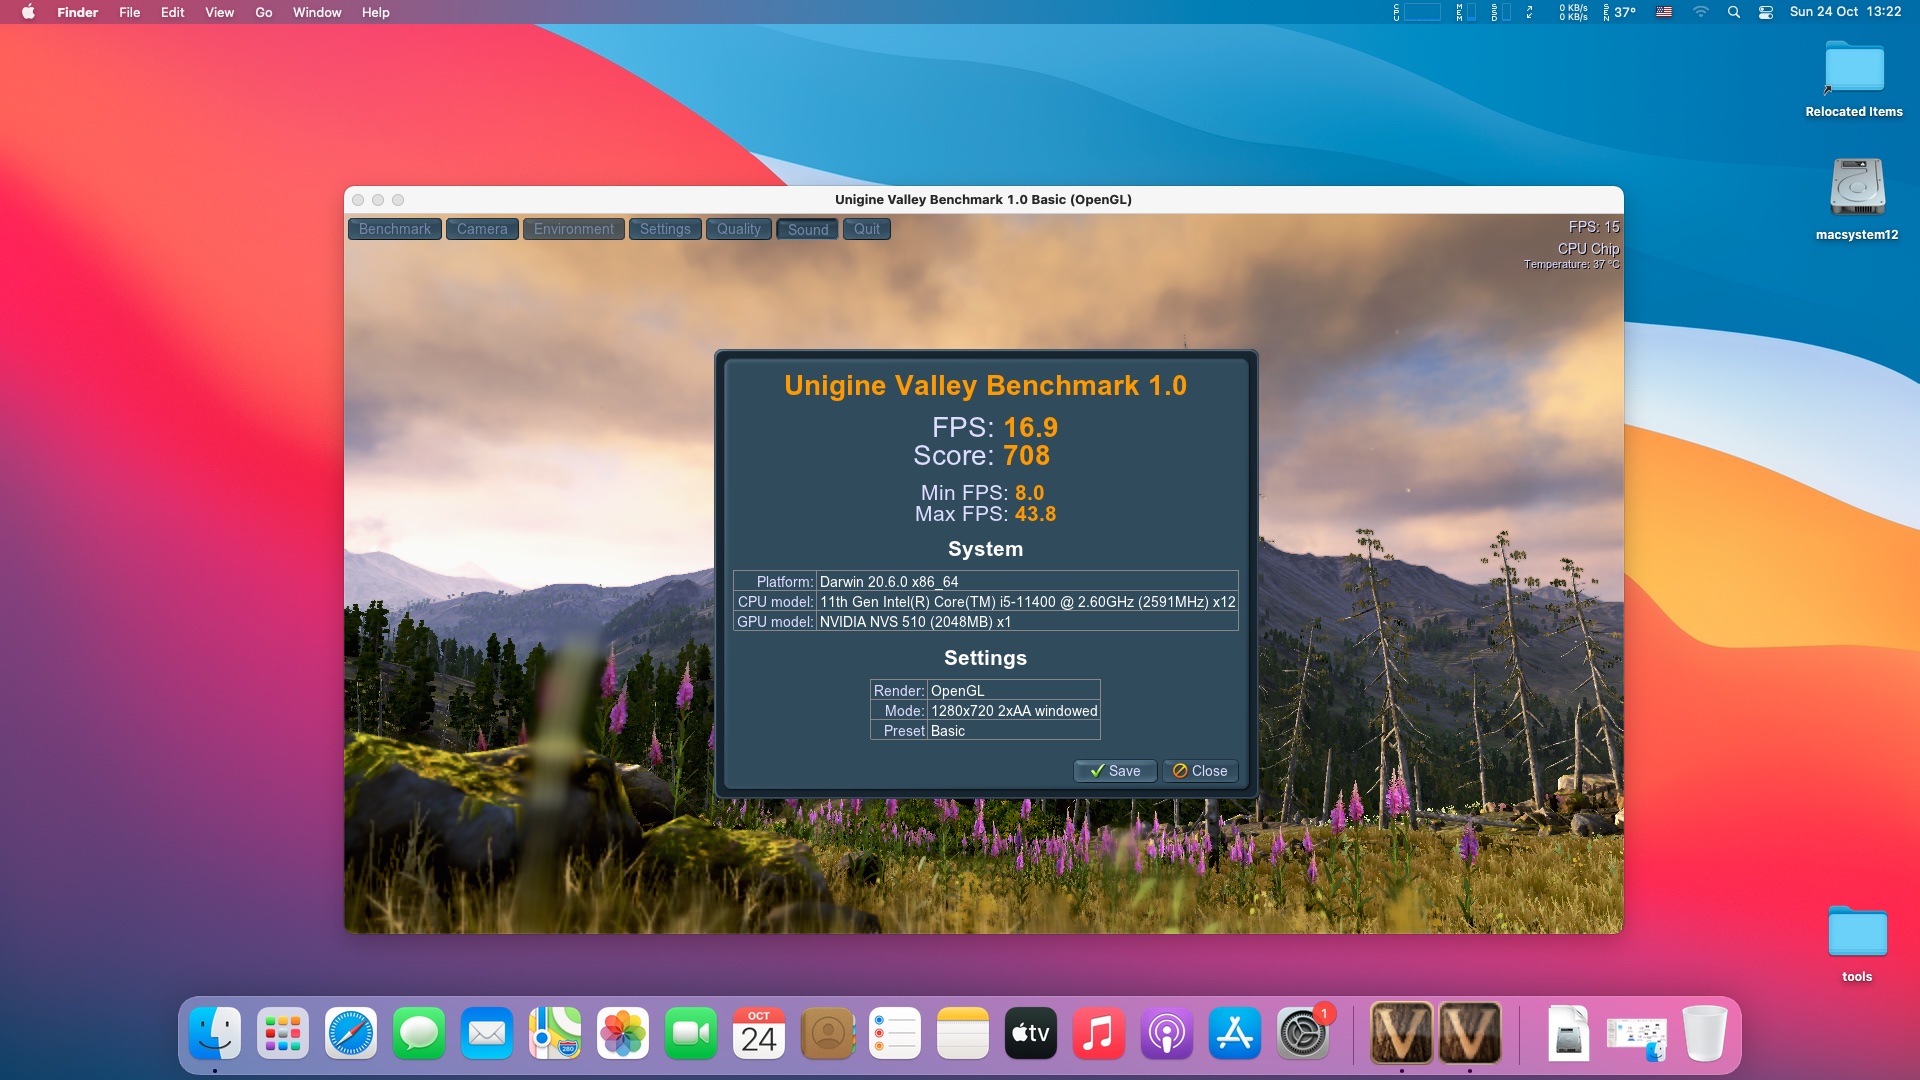The width and height of the screenshot is (1920, 1080).
Task: Open the App Store icon
Action: [x=1234, y=1034]
